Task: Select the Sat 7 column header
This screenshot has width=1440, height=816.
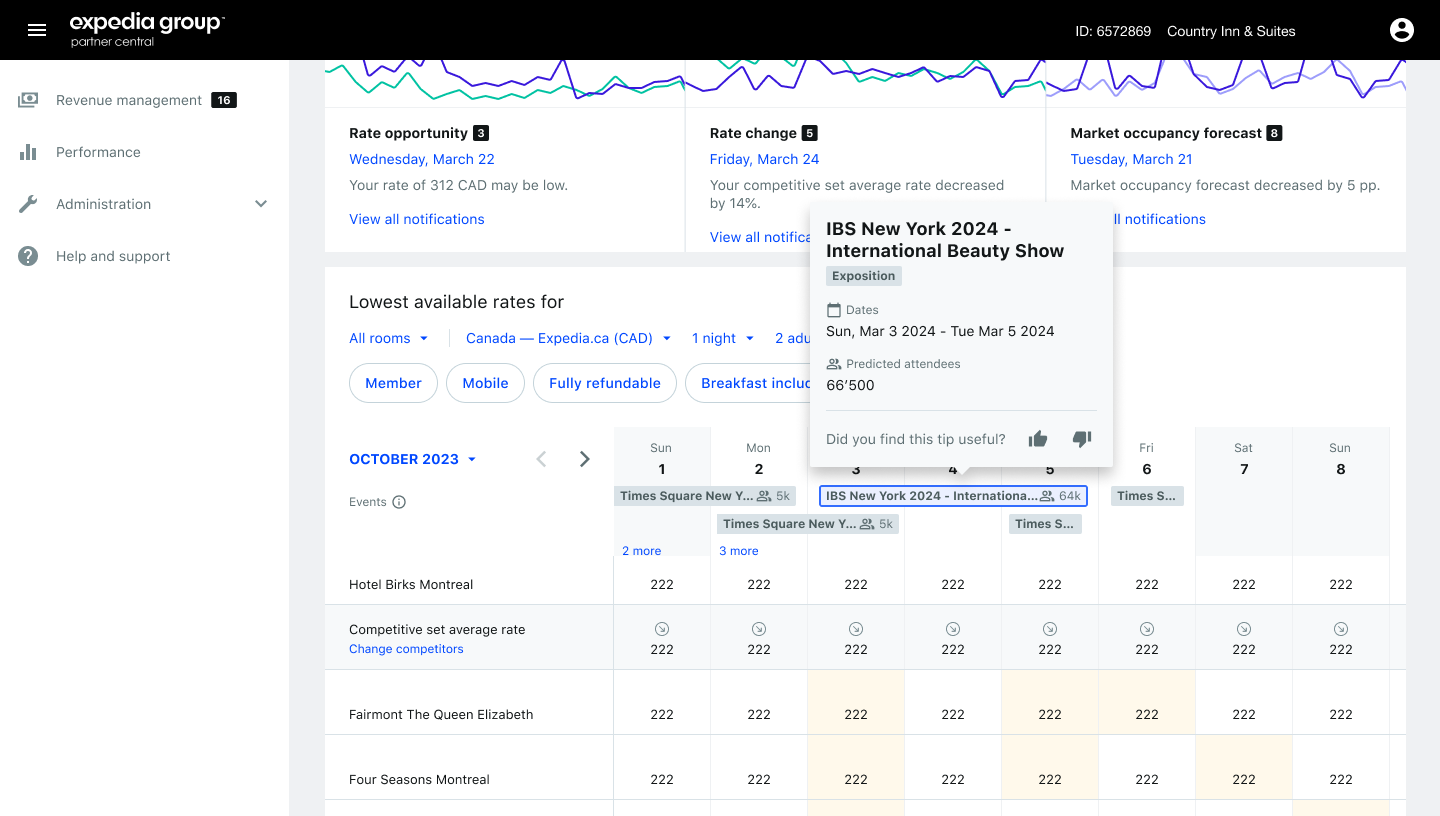Action: click(x=1244, y=459)
